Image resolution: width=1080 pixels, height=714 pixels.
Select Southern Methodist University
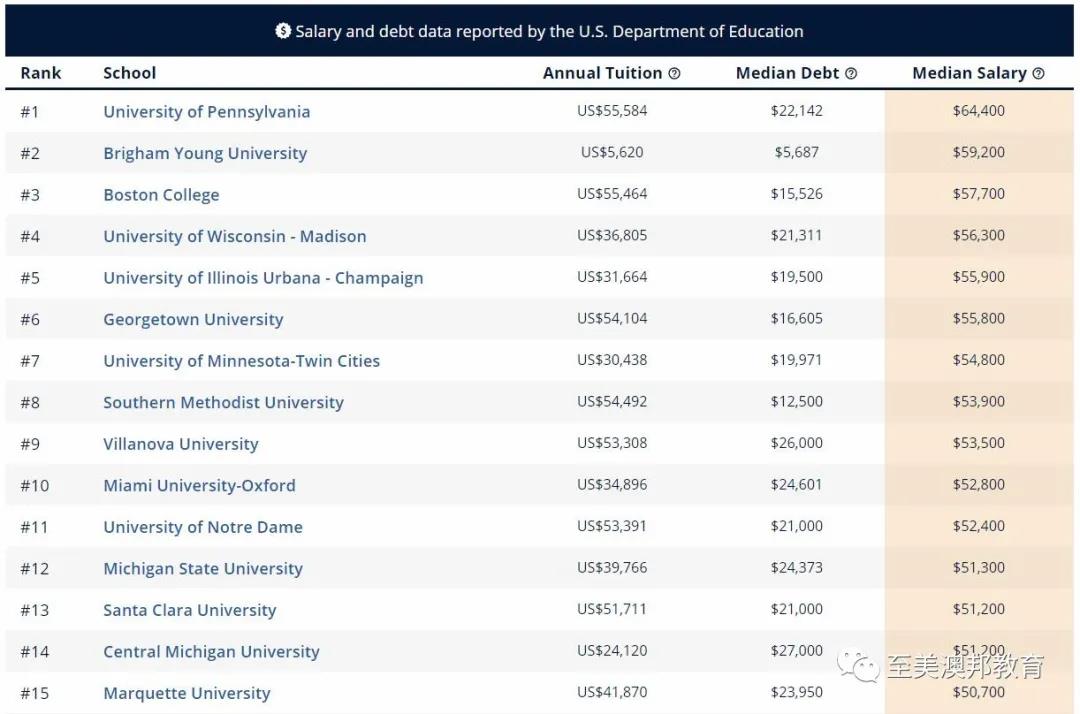(223, 402)
